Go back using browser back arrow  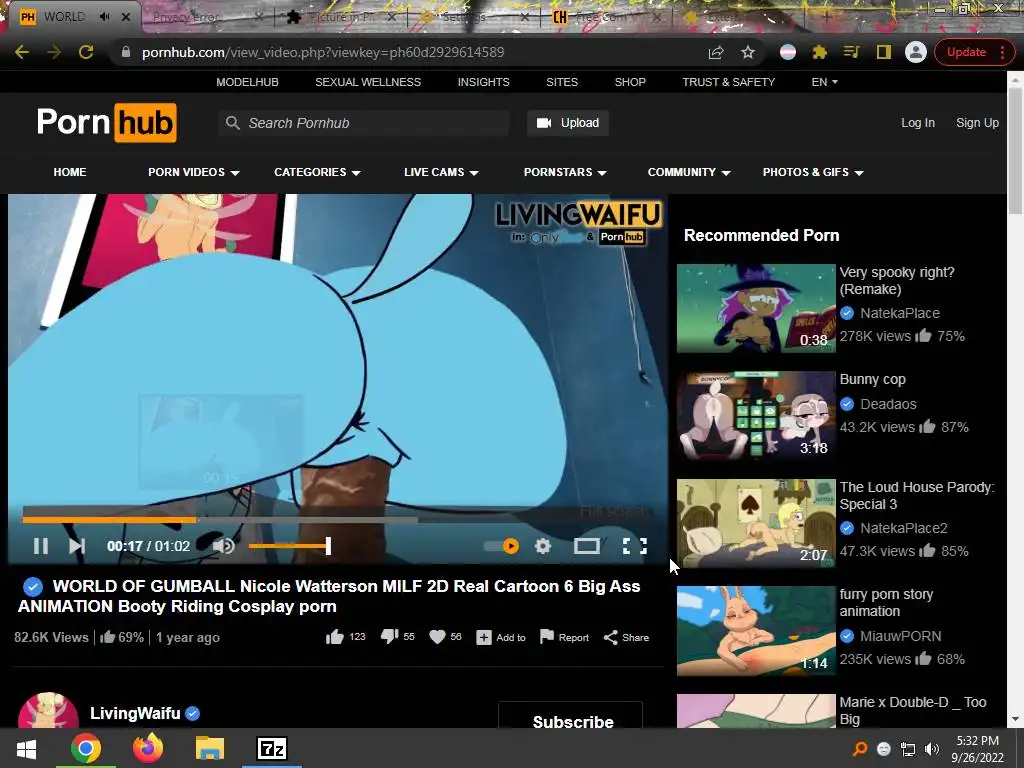(22, 52)
